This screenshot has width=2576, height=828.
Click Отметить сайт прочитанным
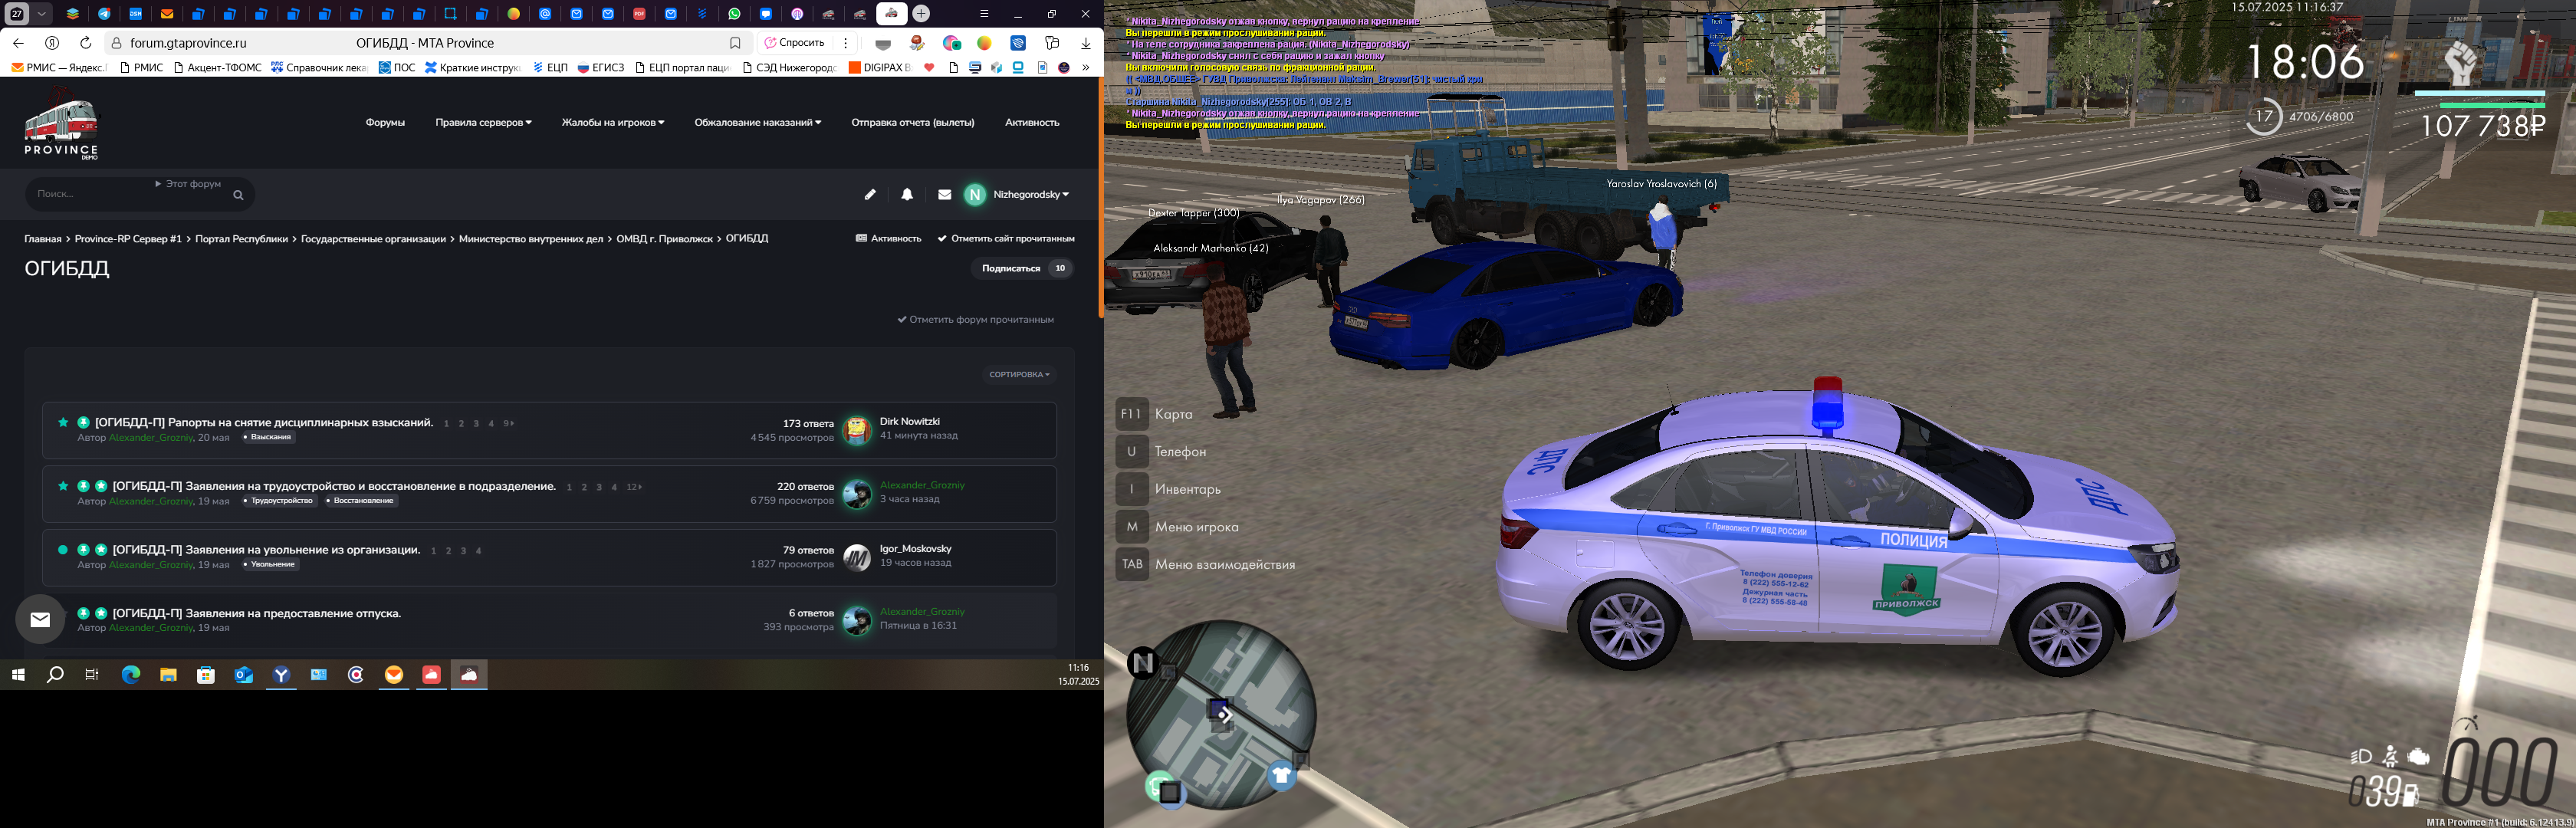(1006, 238)
